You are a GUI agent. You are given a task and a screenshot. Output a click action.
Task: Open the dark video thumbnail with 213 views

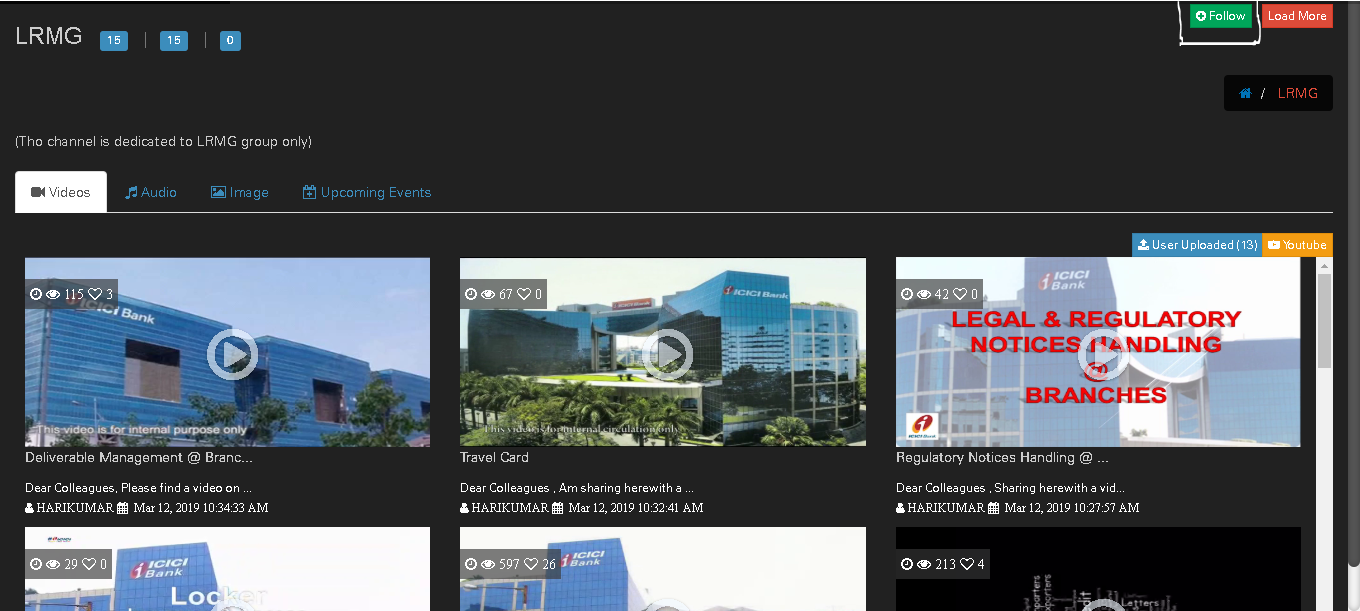coord(1098,569)
